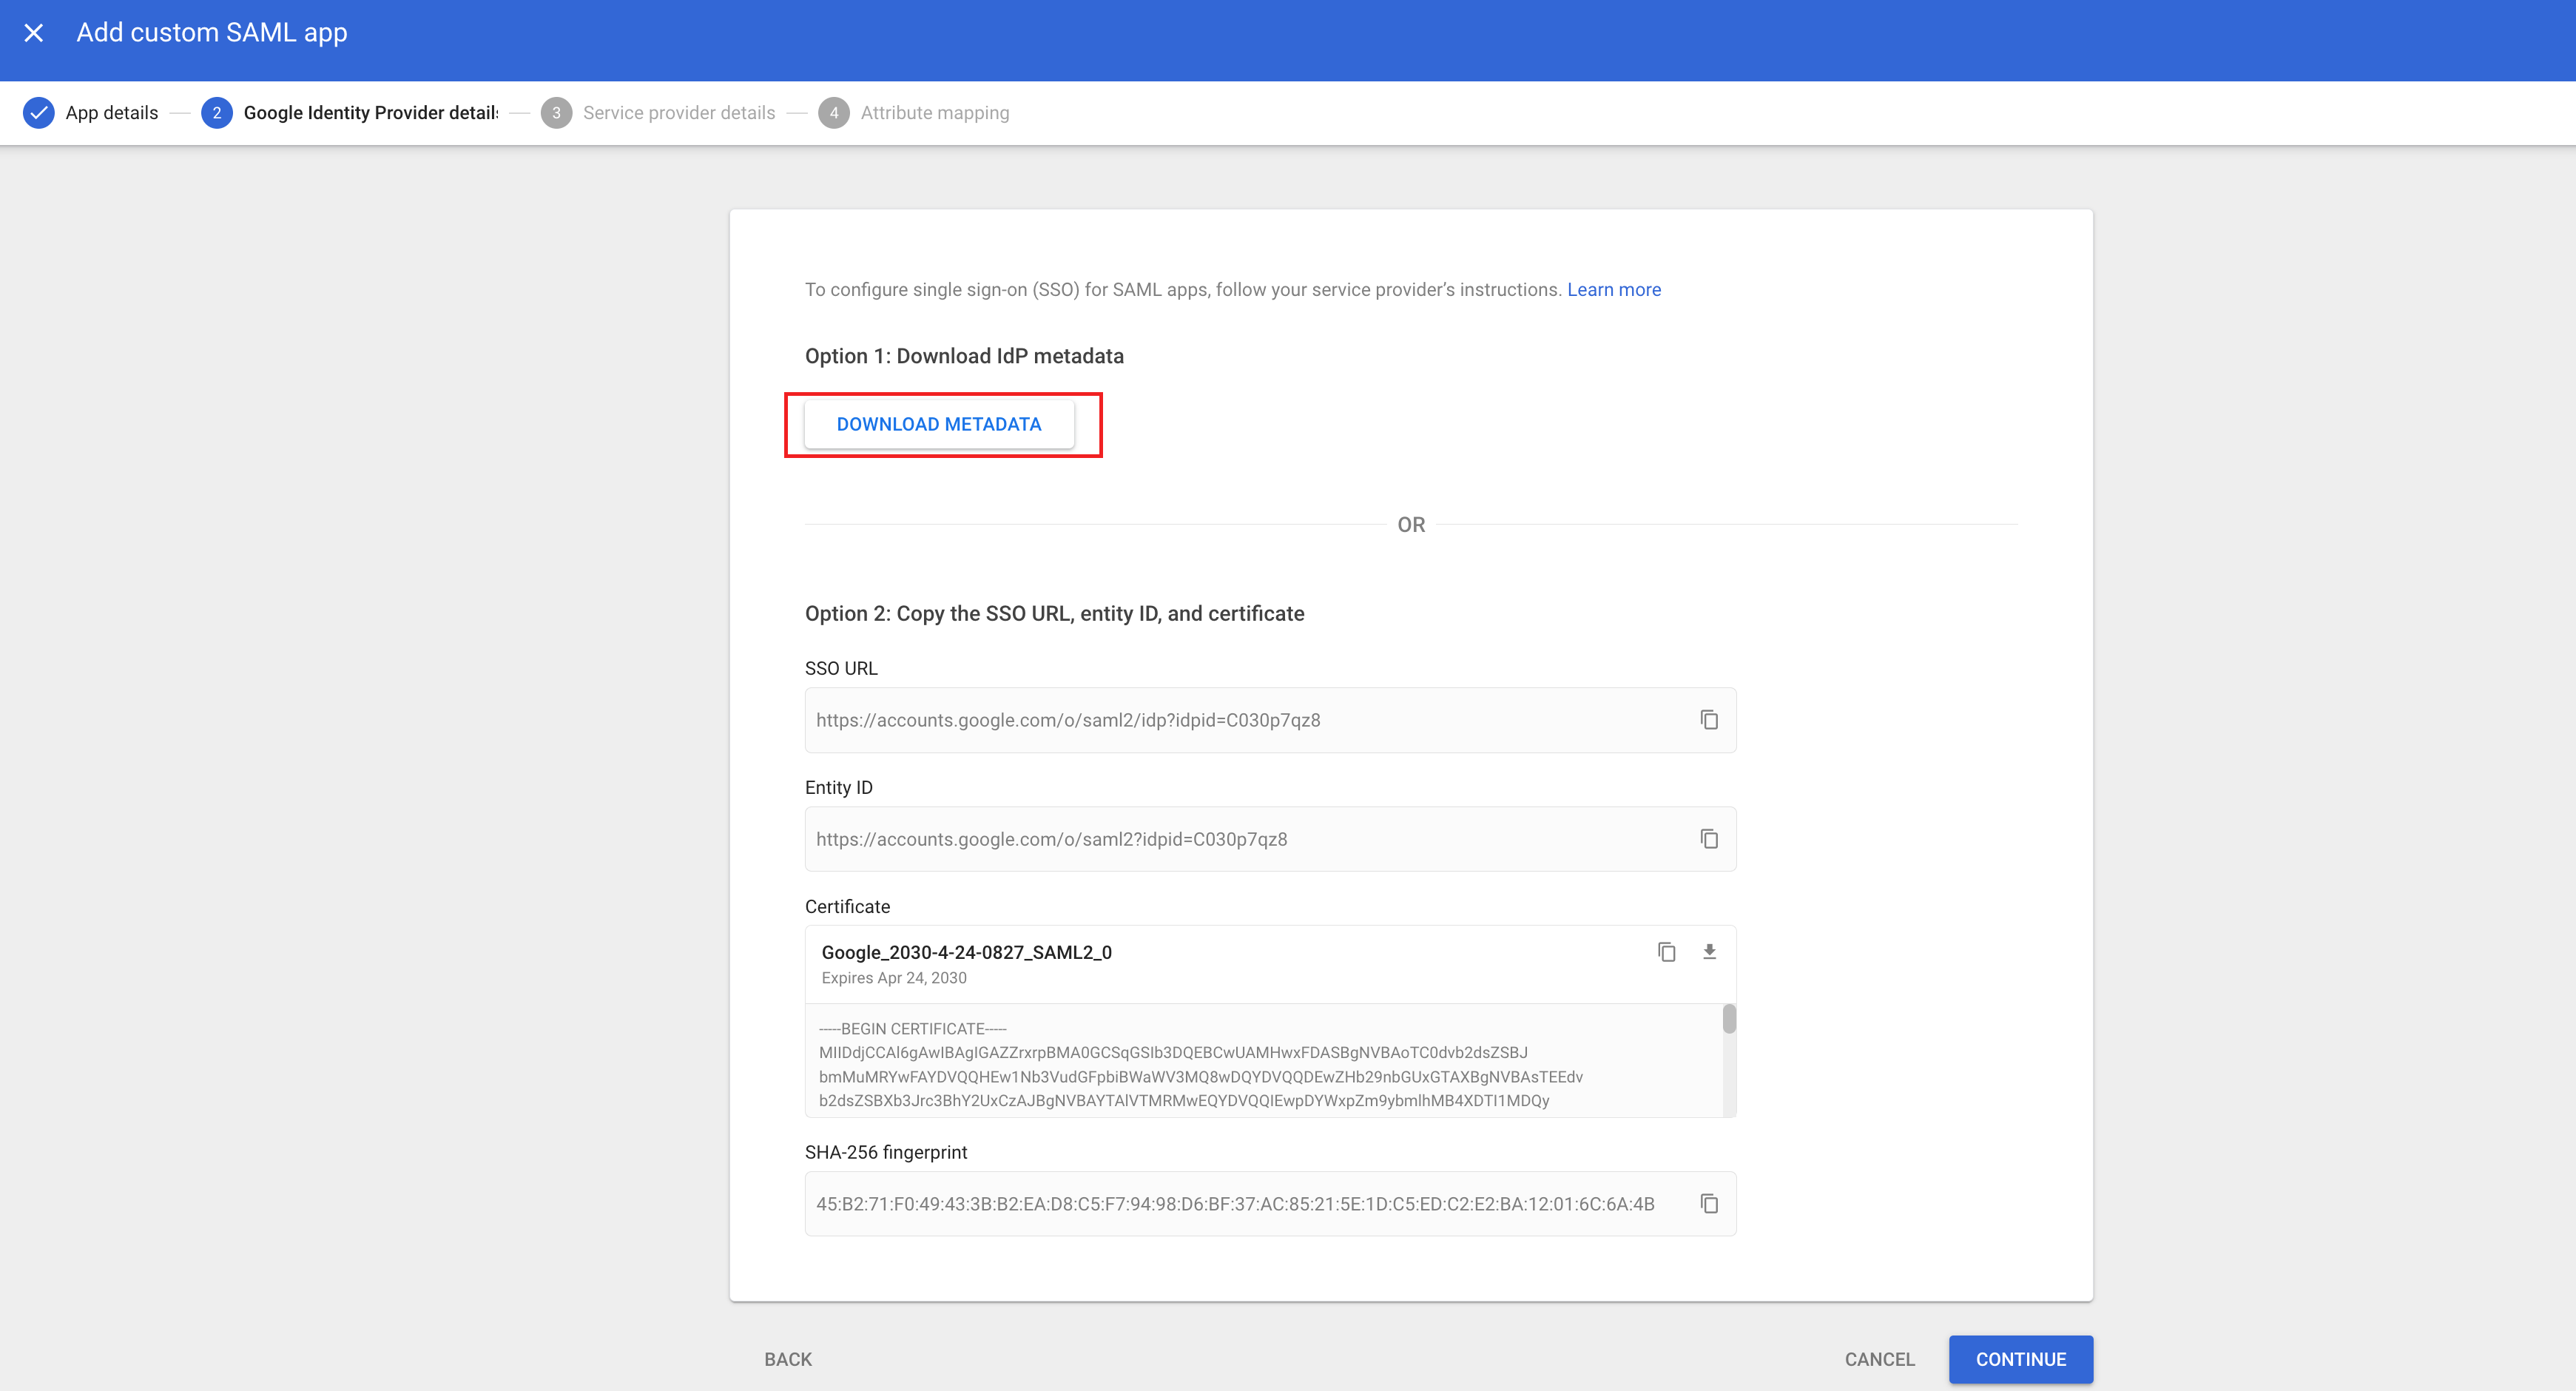Copy the Entity ID to clipboard
This screenshot has height=1391, width=2576.
(x=1709, y=839)
